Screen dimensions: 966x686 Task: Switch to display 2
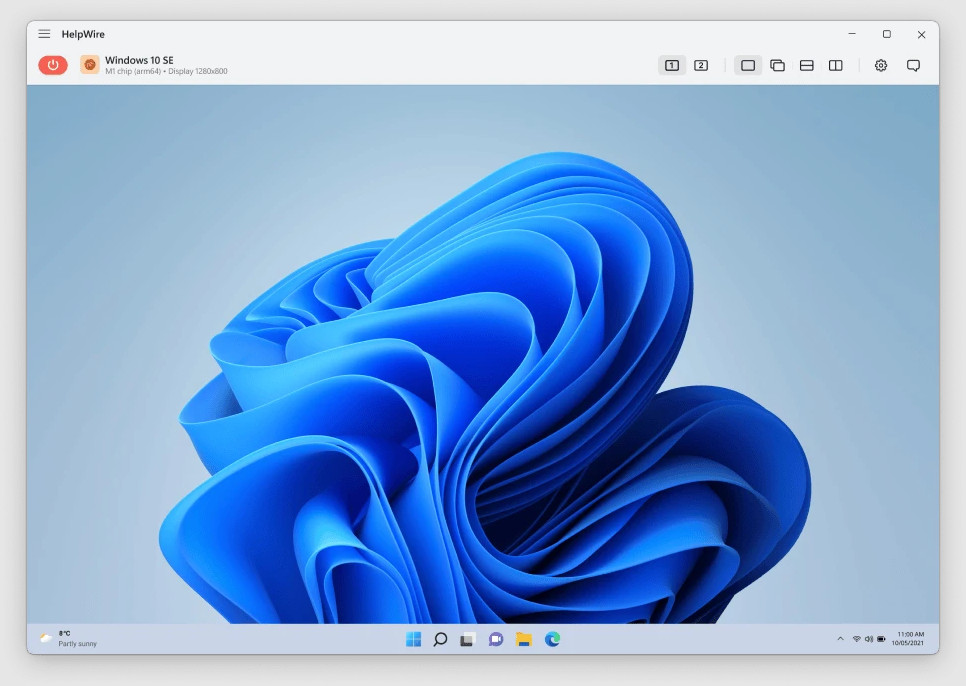pos(700,65)
